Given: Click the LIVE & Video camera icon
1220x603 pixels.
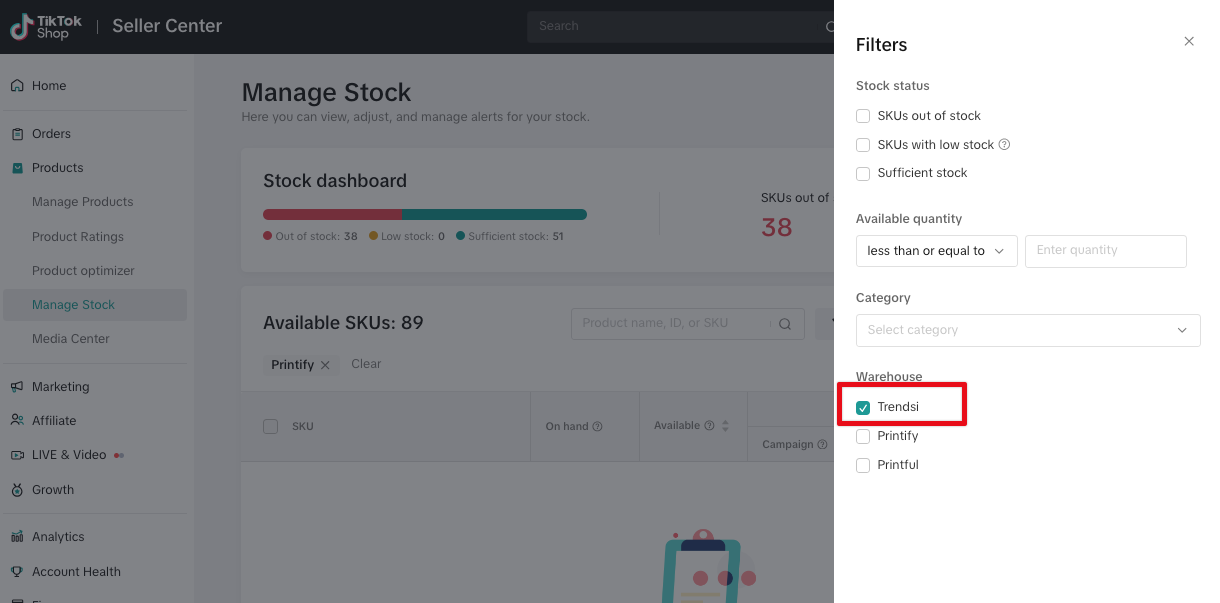Looking at the screenshot, I should tap(17, 455).
